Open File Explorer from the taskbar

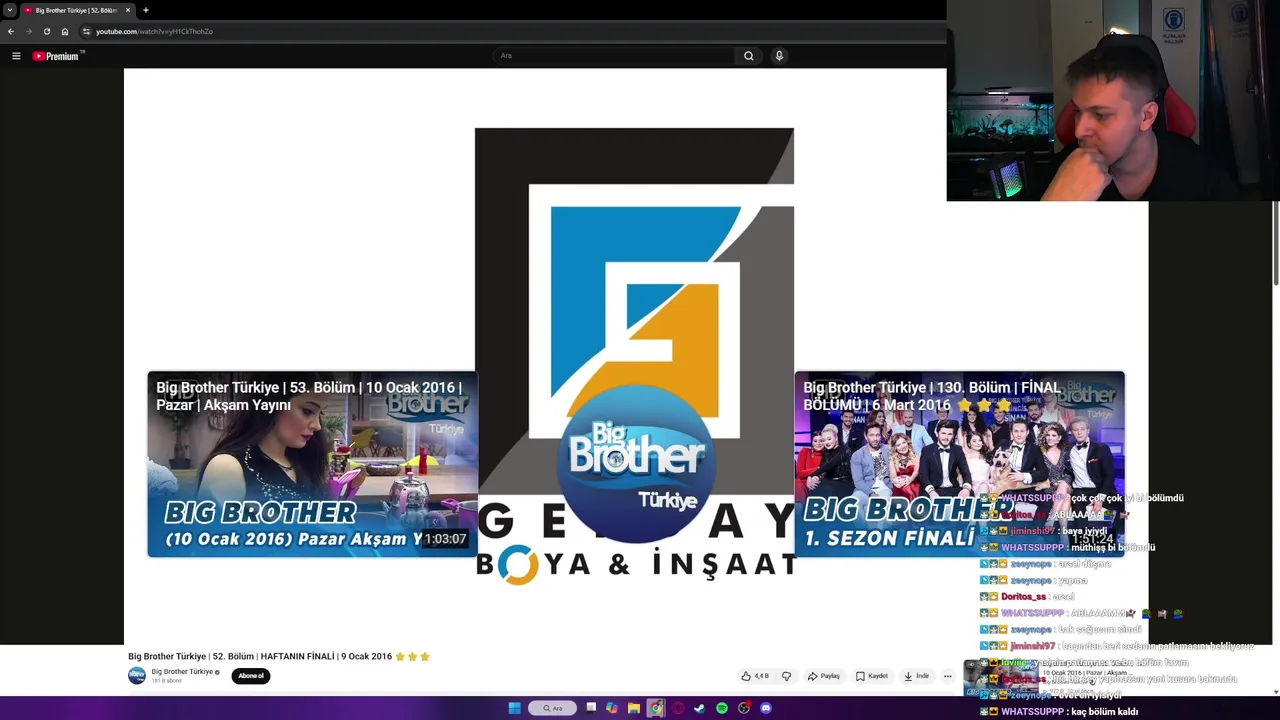(634, 708)
